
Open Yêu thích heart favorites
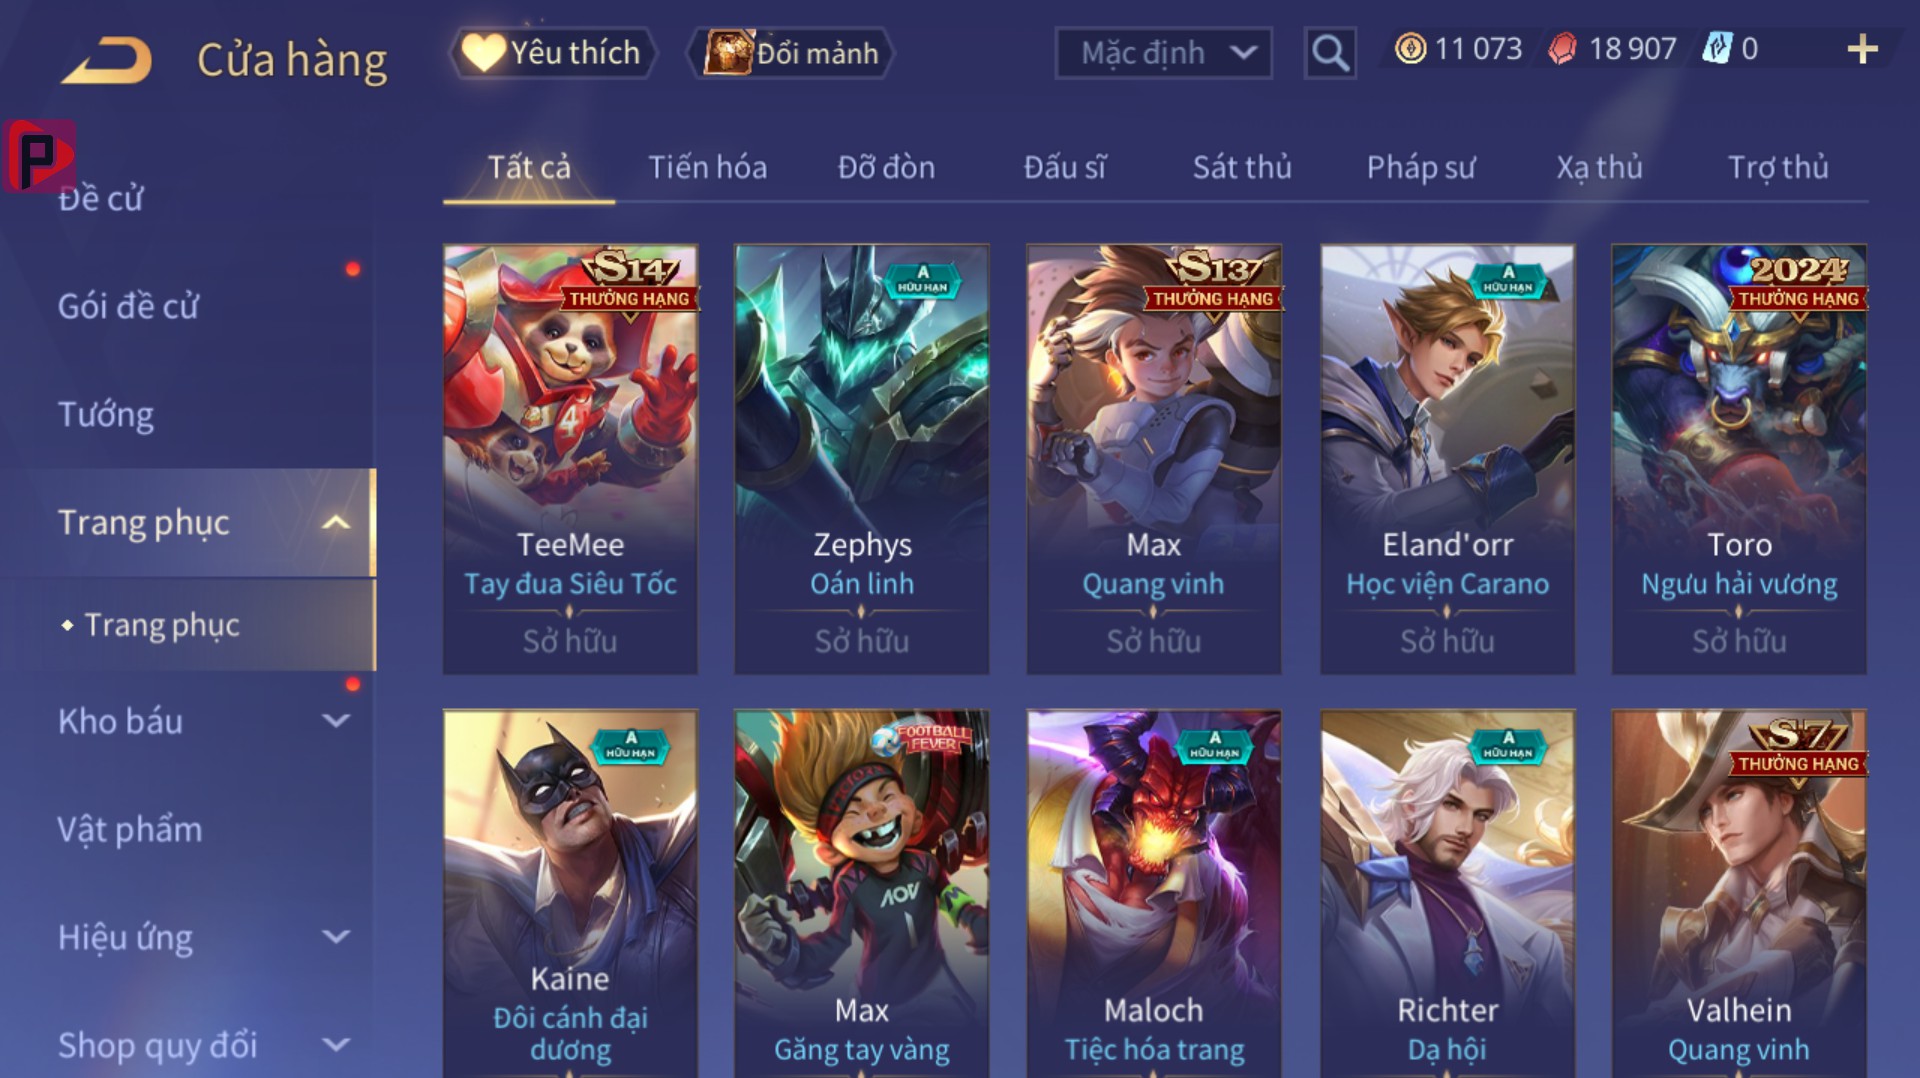[x=553, y=52]
